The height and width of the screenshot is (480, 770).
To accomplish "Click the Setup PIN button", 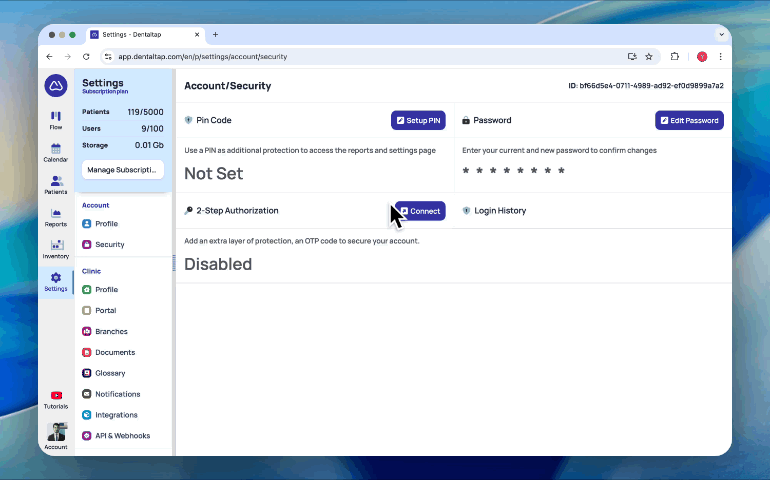I will [x=418, y=120].
